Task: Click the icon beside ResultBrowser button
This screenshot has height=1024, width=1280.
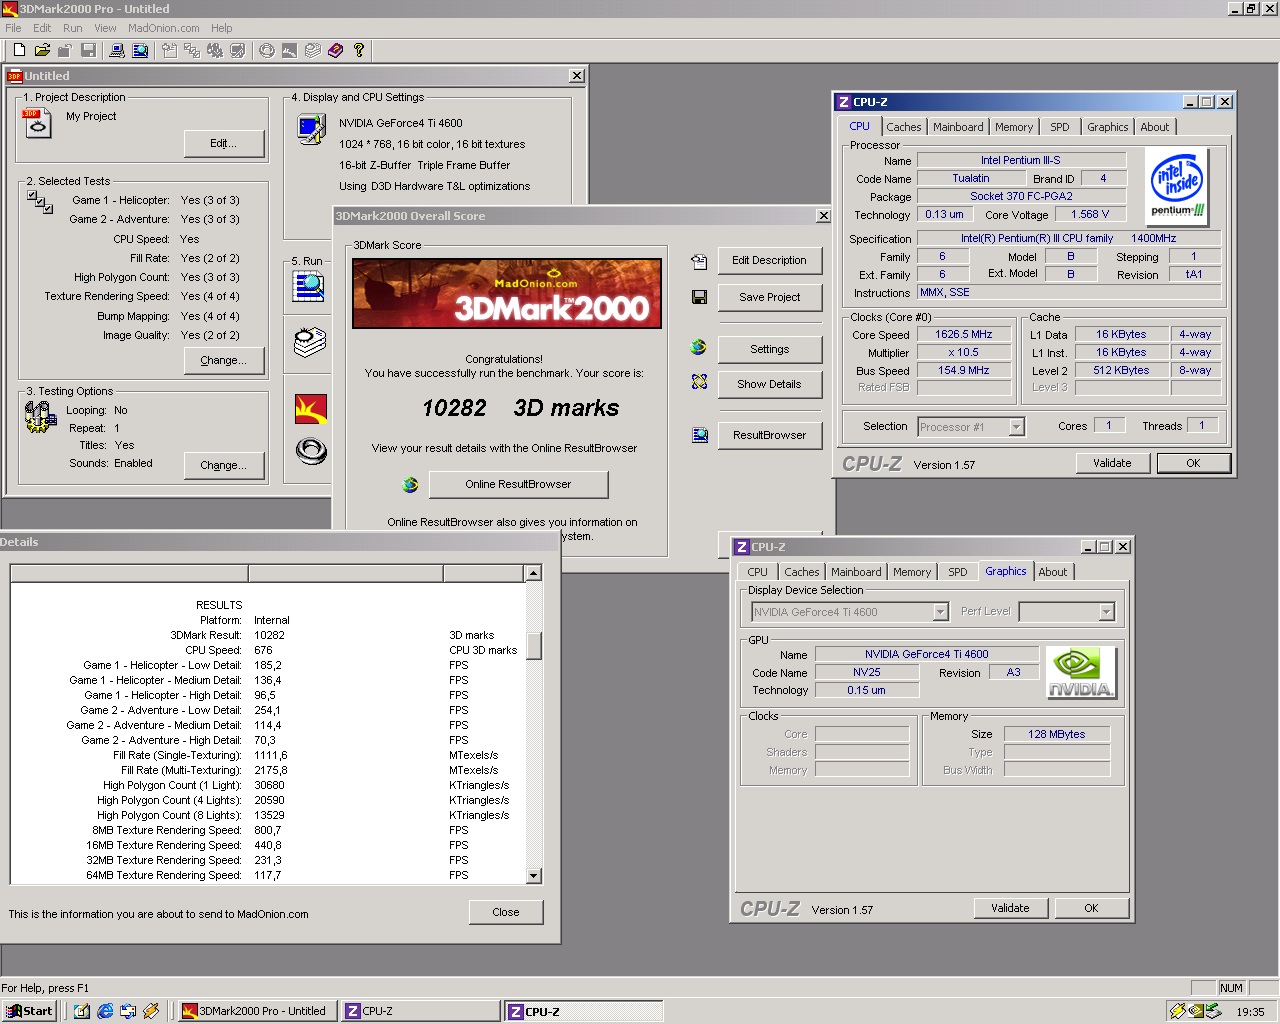Action: tap(699, 435)
